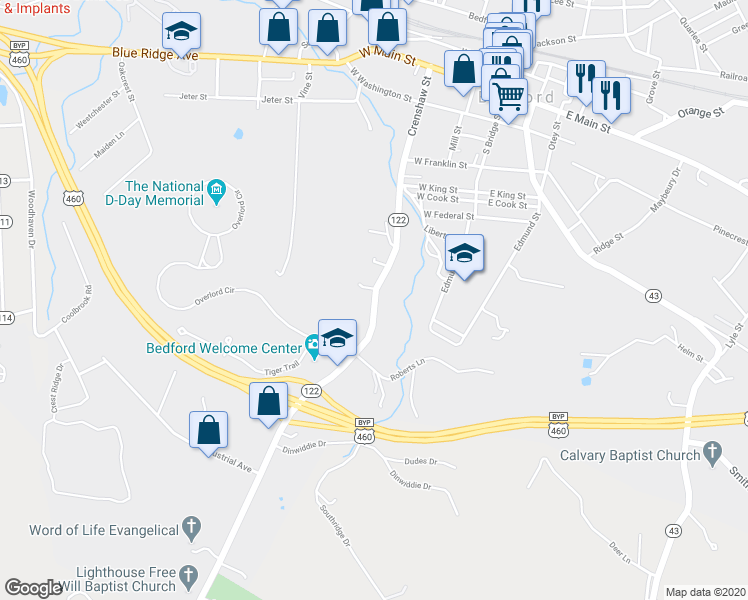Click the Route 122 shield on Crenshaw St
This screenshot has width=748, height=600.
398,219
